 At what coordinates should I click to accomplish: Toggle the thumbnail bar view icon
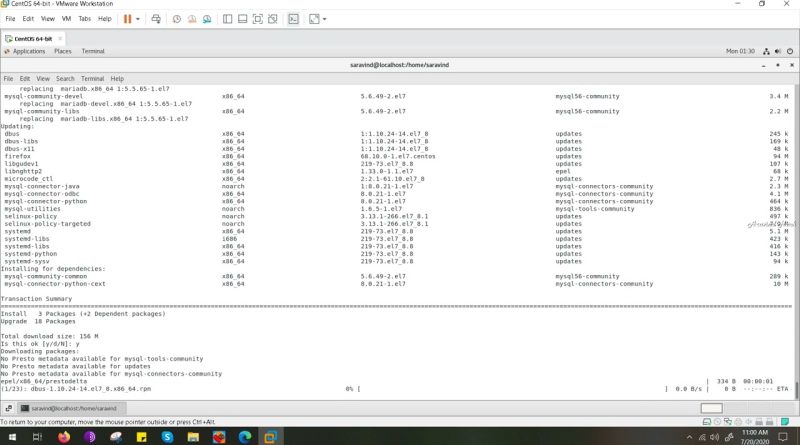click(x=242, y=19)
